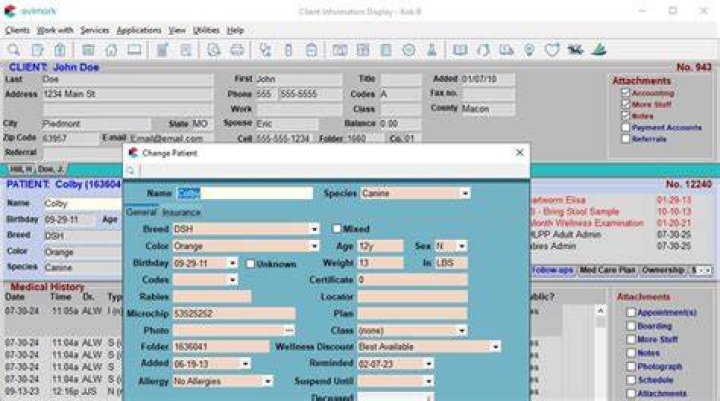The width and height of the screenshot is (720, 401).
Task: Check the Mixed breed checkbox
Action: (337, 229)
